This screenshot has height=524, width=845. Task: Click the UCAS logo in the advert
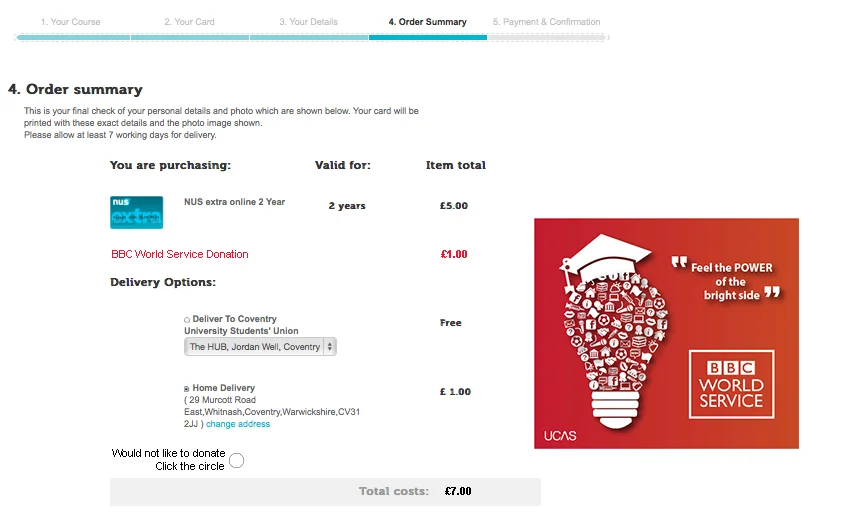point(560,436)
